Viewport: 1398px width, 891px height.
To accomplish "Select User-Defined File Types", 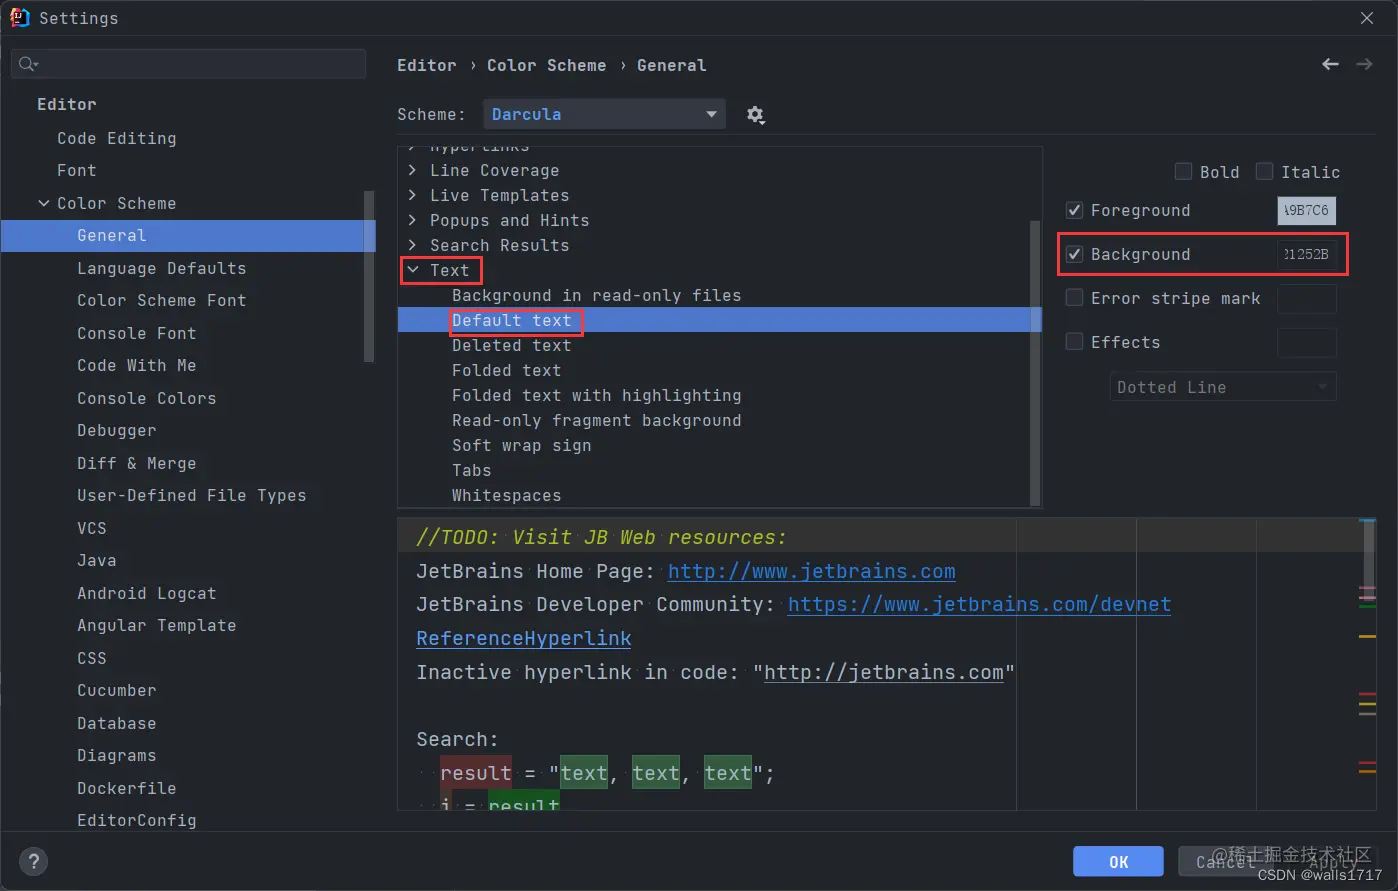I will pyautogui.click(x=191, y=495).
